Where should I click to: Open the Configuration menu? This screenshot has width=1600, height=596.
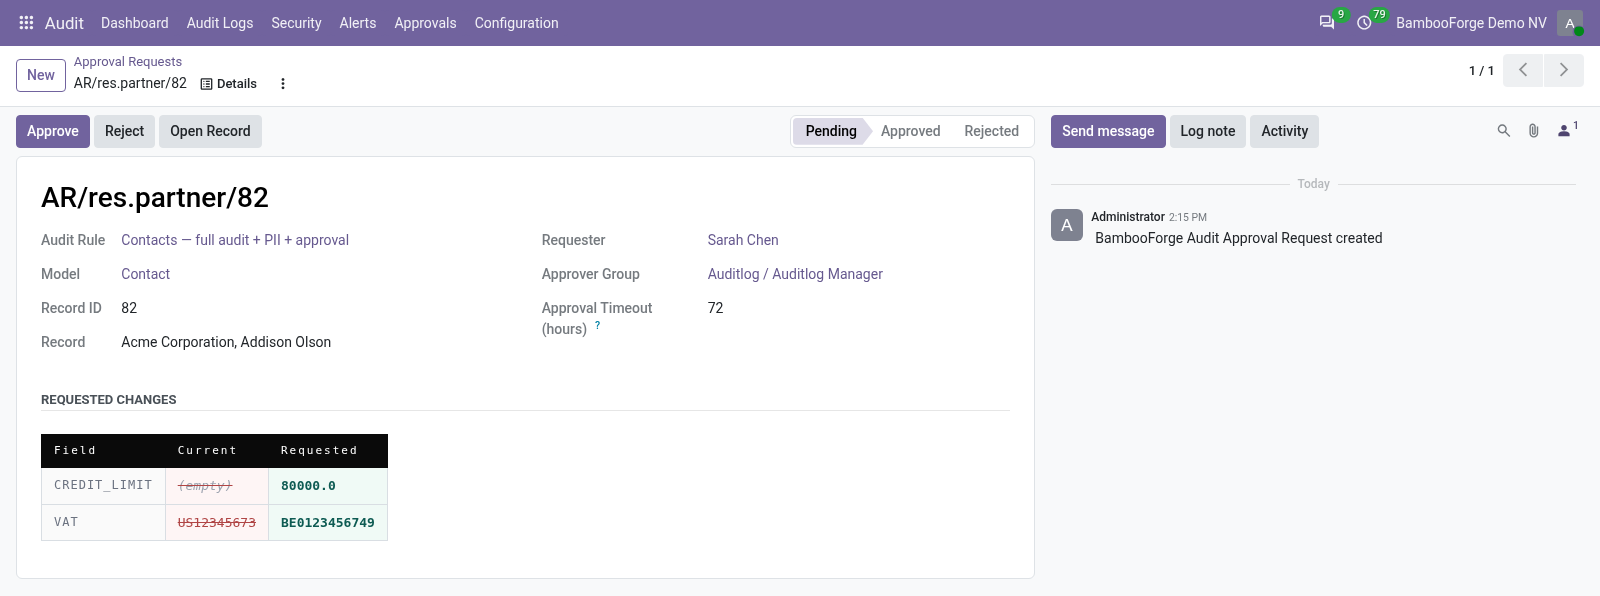point(516,22)
